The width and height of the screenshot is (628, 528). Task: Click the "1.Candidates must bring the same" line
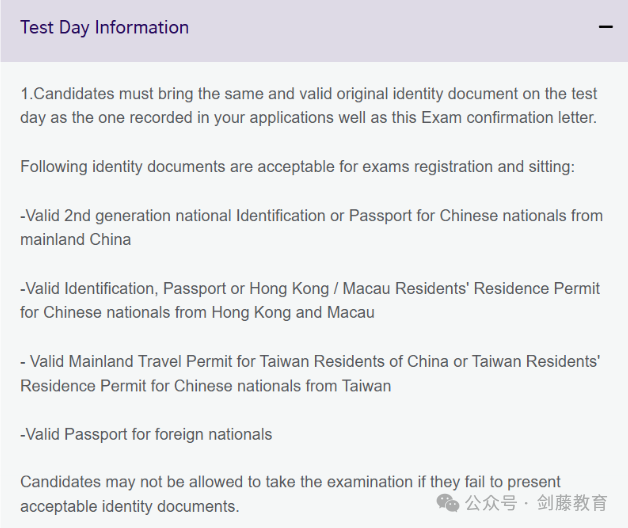(309, 94)
